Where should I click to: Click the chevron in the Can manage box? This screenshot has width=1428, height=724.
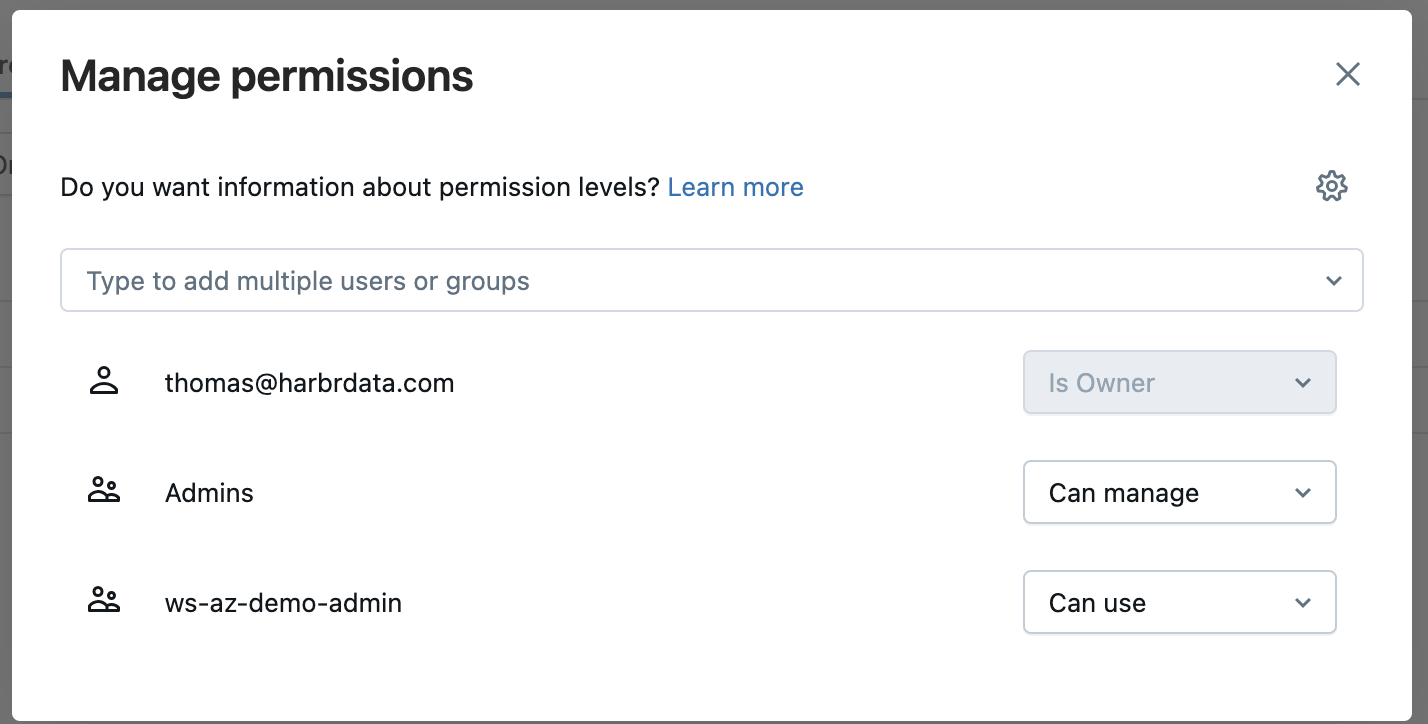click(1302, 493)
